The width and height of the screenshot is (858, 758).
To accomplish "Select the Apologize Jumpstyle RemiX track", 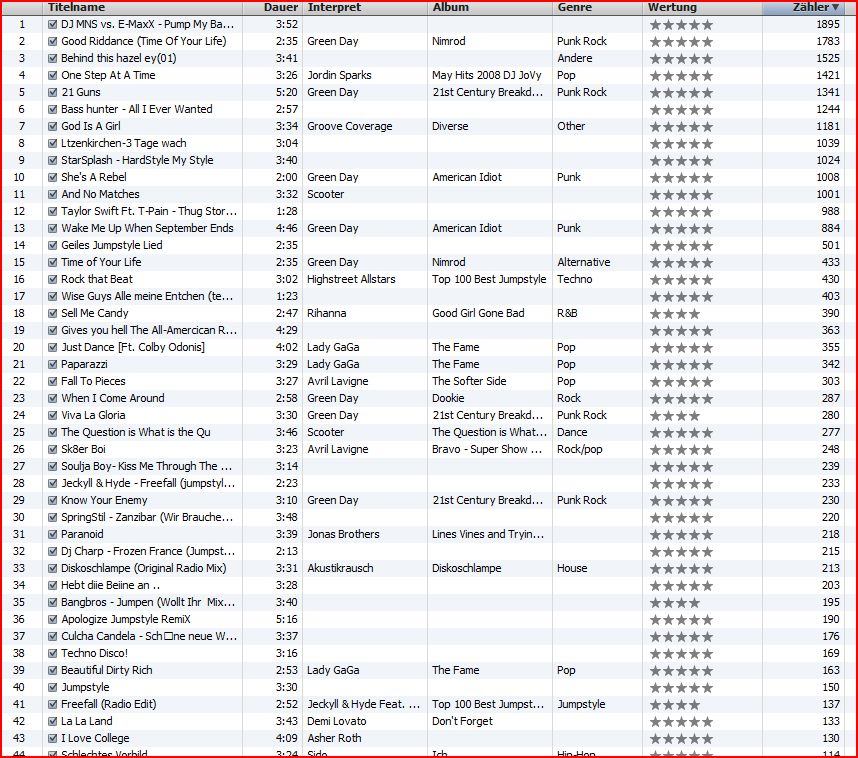I will (x=126, y=619).
